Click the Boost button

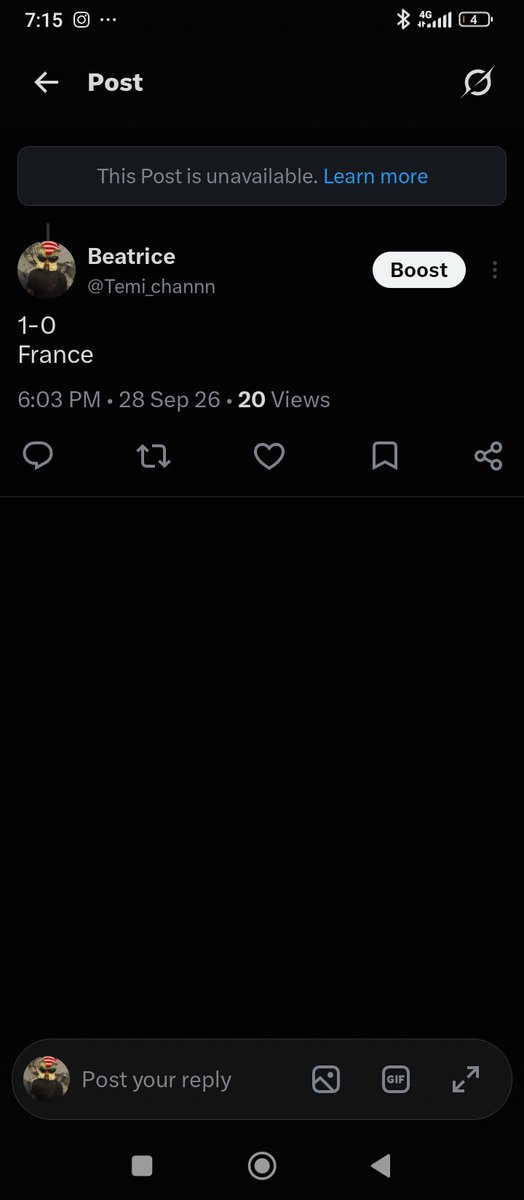[419, 270]
